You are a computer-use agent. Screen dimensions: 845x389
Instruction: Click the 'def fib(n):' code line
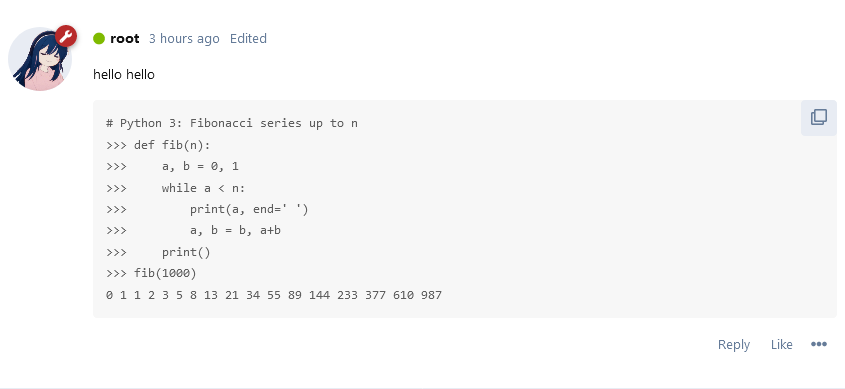(x=158, y=145)
